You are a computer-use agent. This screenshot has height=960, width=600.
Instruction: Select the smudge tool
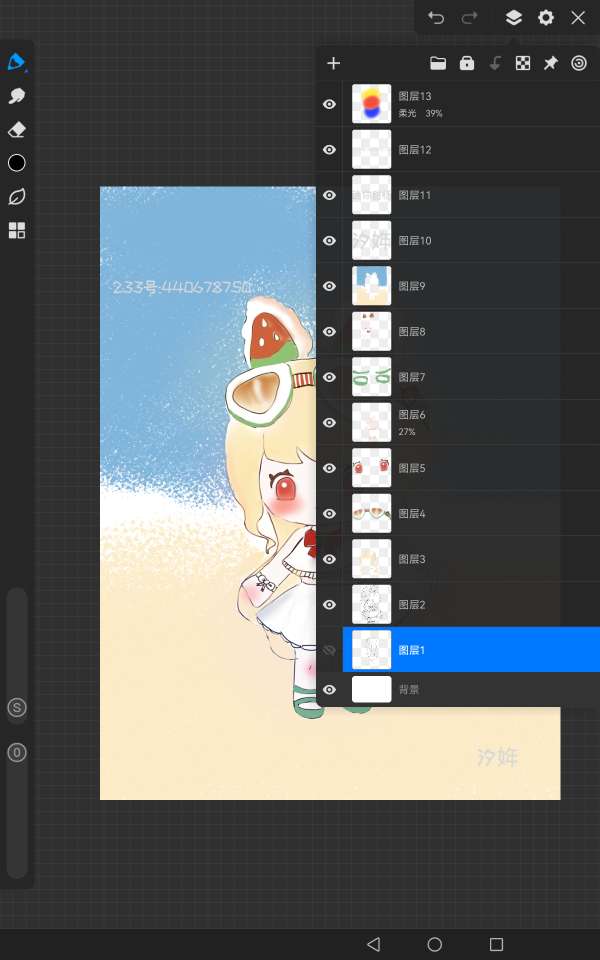(x=16, y=96)
